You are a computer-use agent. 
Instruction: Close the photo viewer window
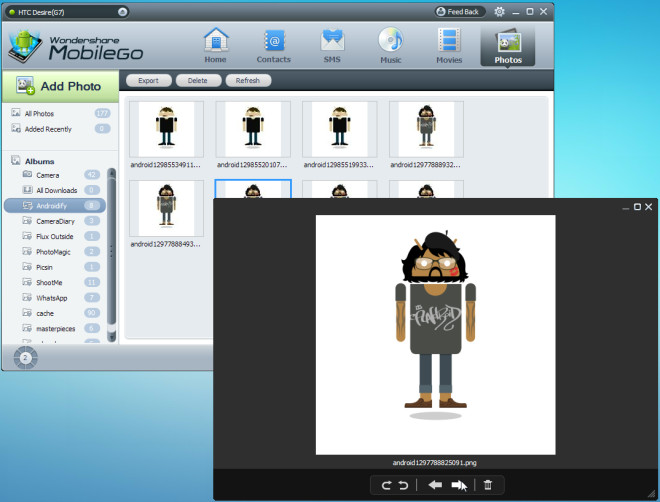(x=649, y=207)
